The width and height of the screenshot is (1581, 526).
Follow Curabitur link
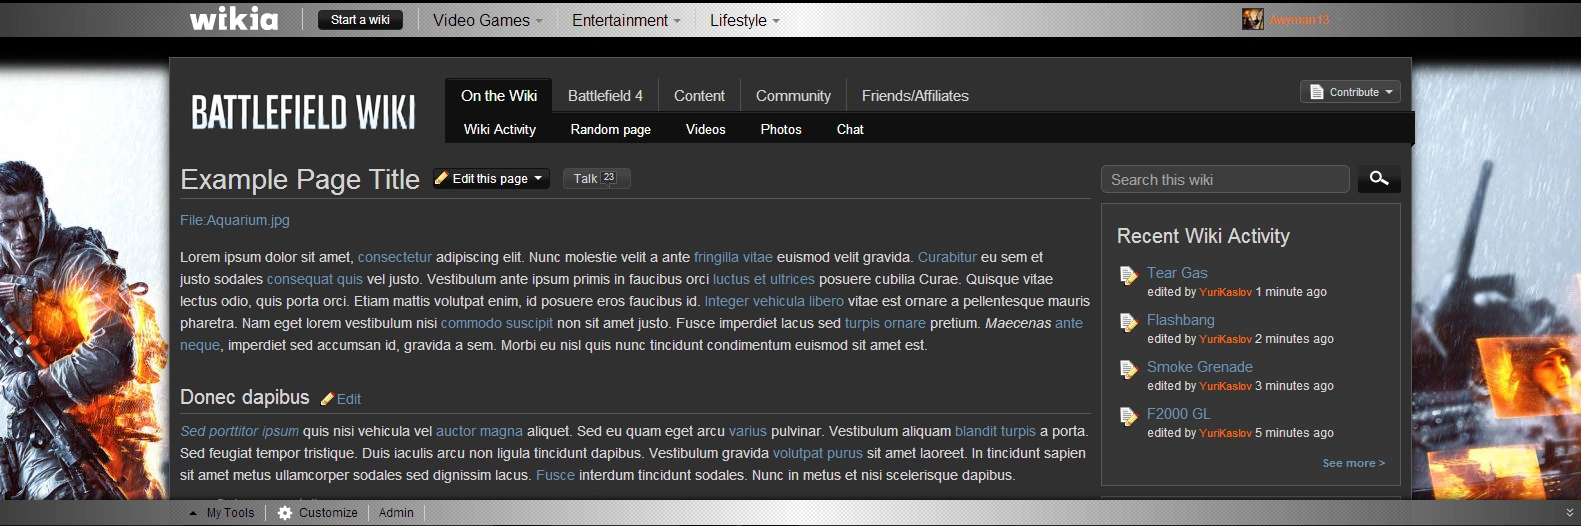tap(947, 257)
